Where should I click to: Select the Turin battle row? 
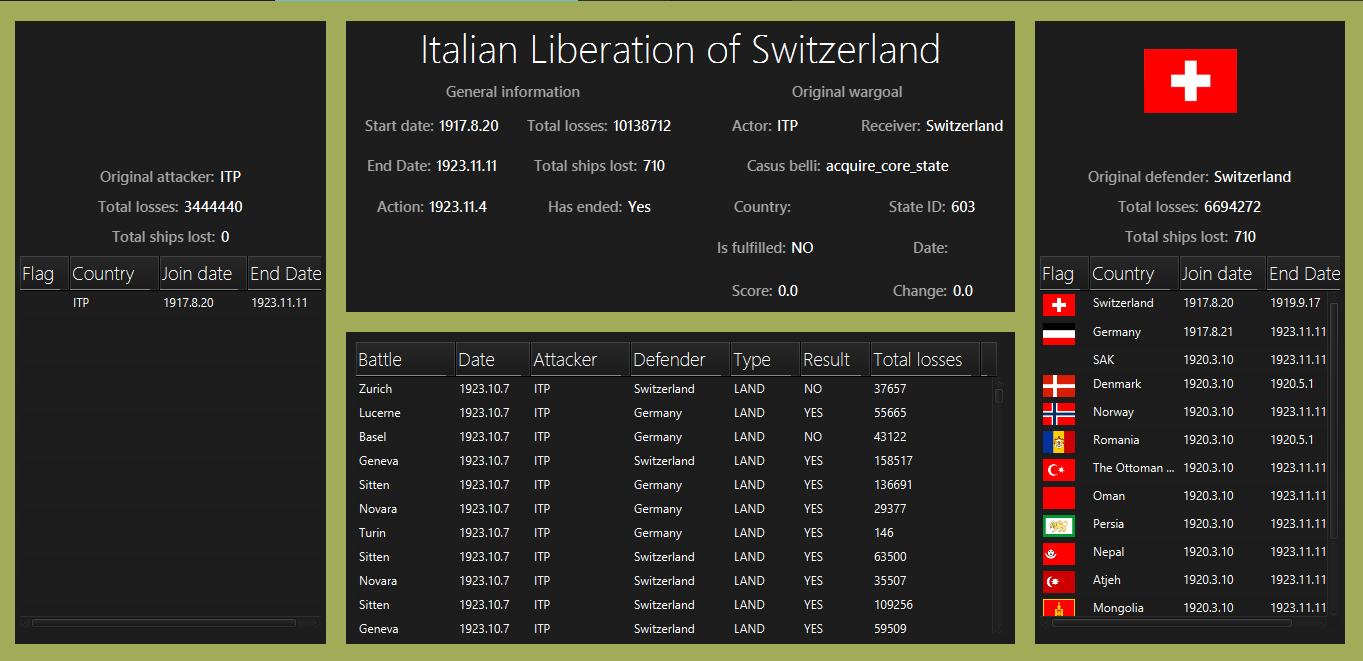click(673, 533)
